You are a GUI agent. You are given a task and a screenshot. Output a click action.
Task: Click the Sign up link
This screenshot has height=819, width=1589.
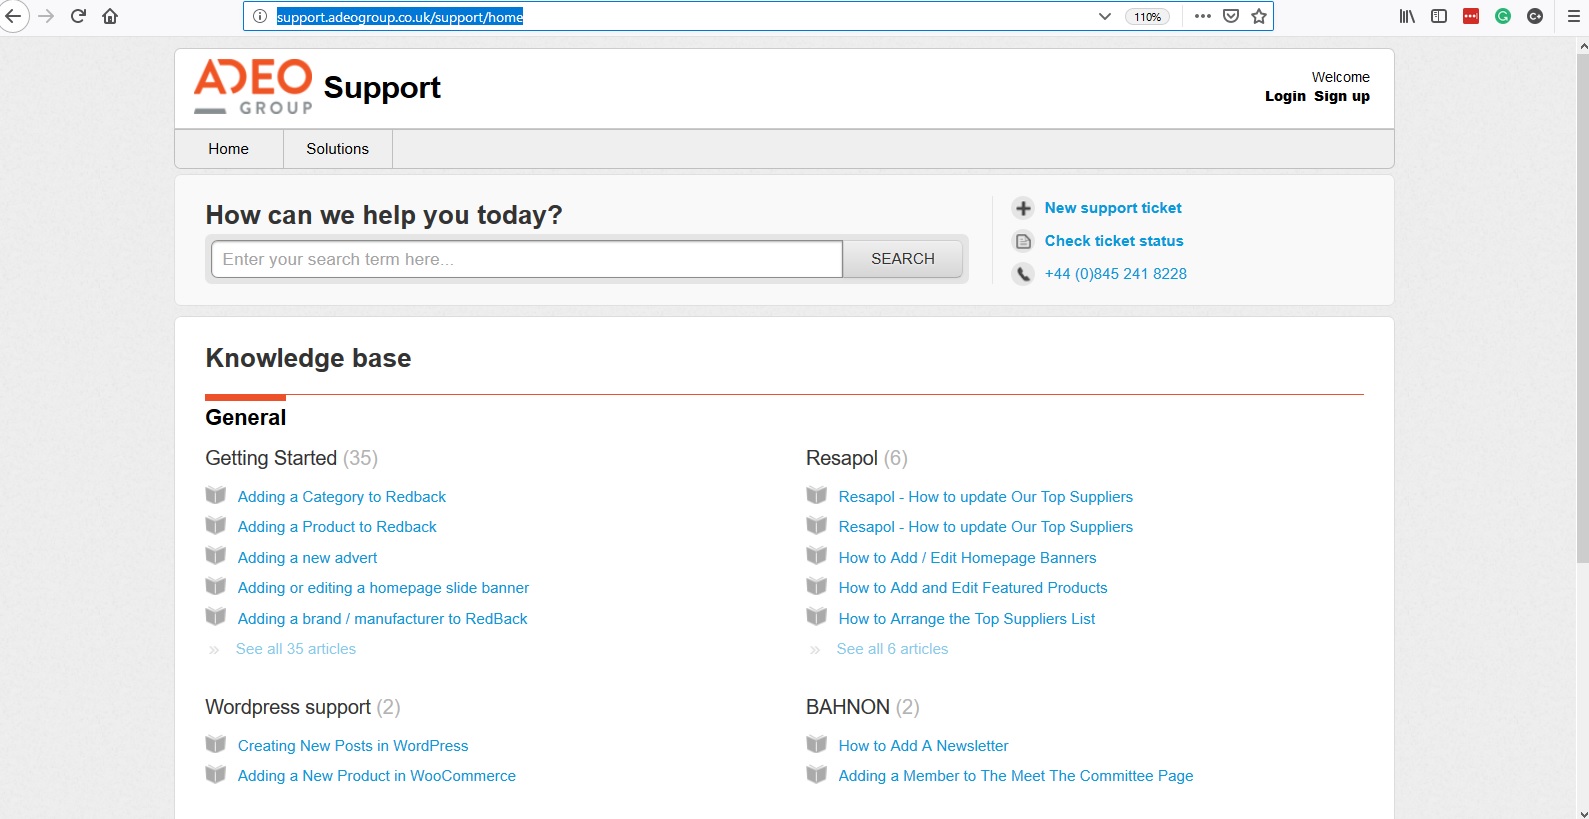[1342, 96]
